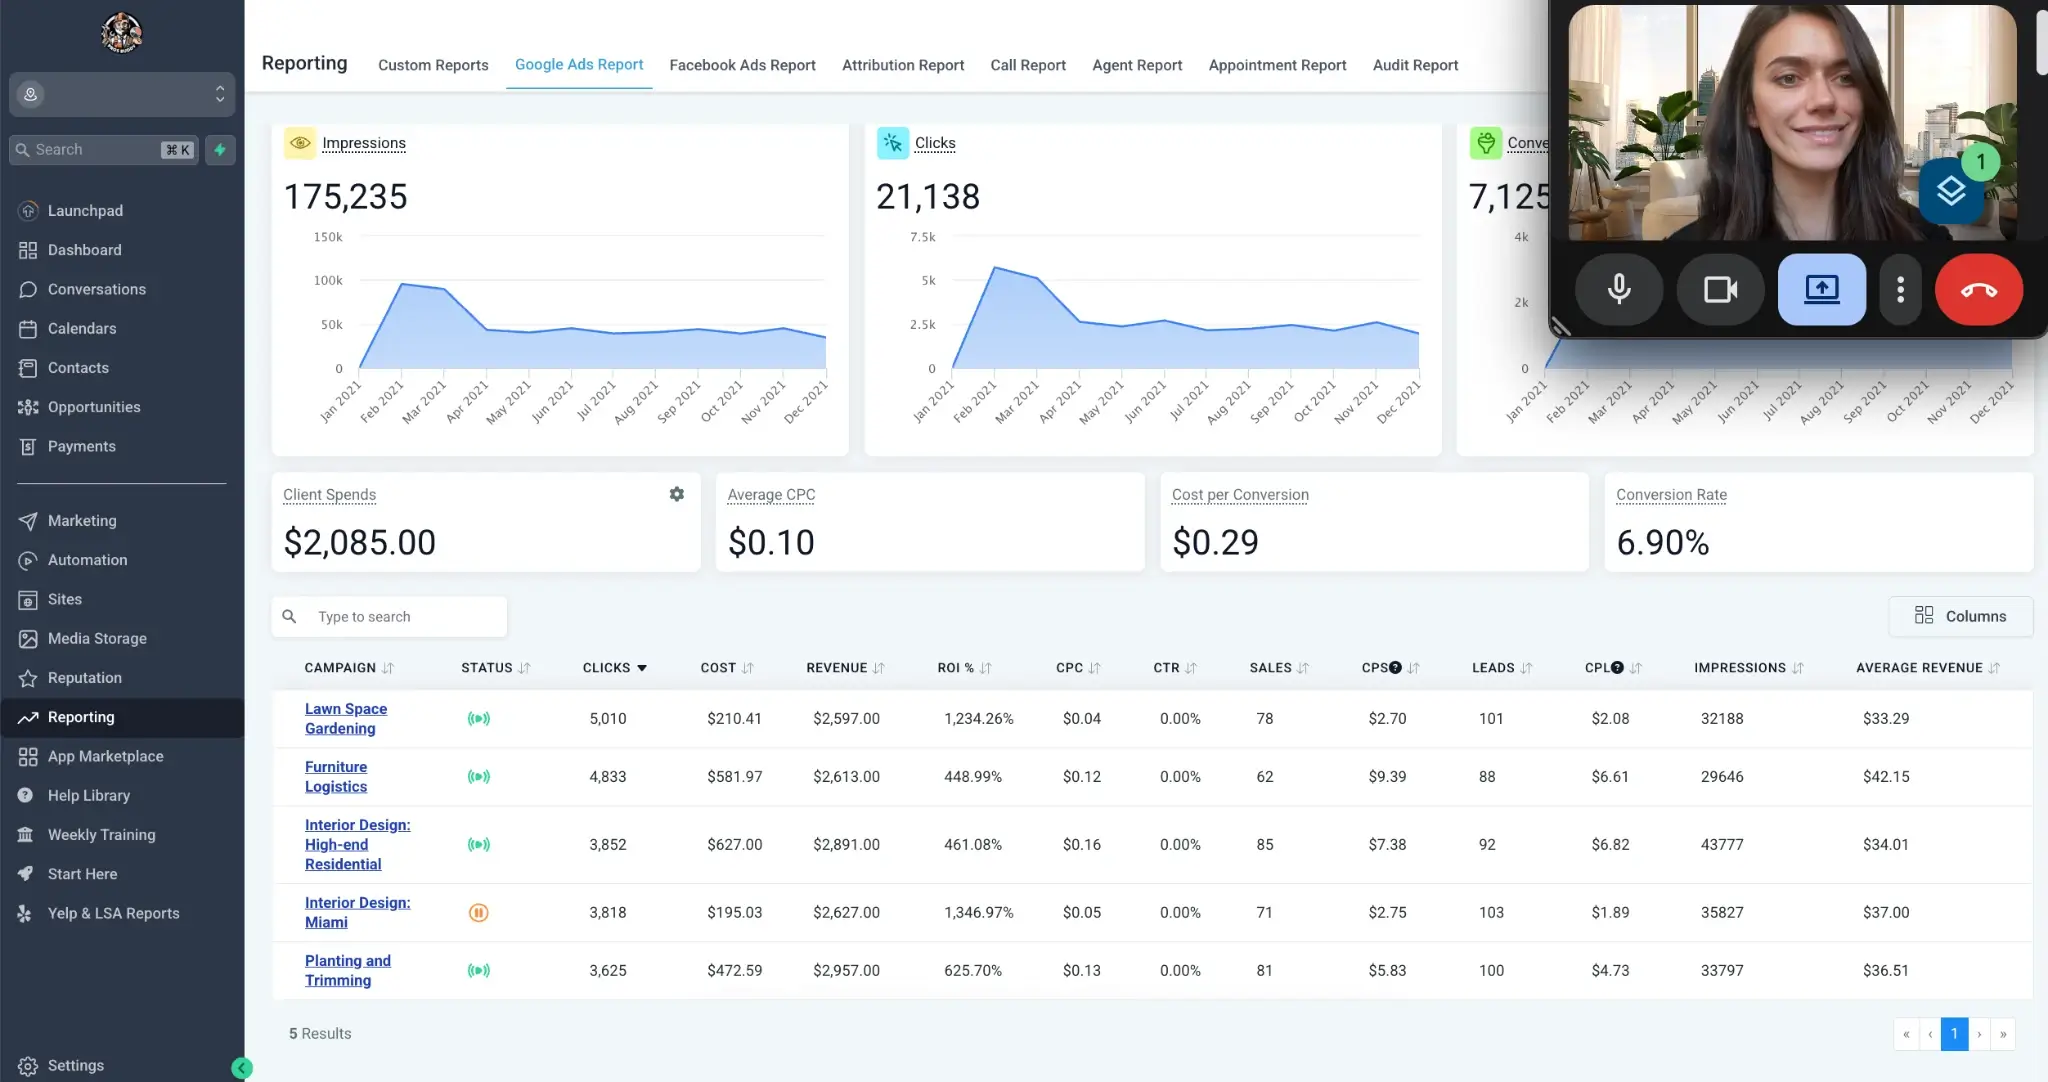Stop screen sharing in the video call
This screenshot has height=1082, width=2048.
(x=1821, y=290)
